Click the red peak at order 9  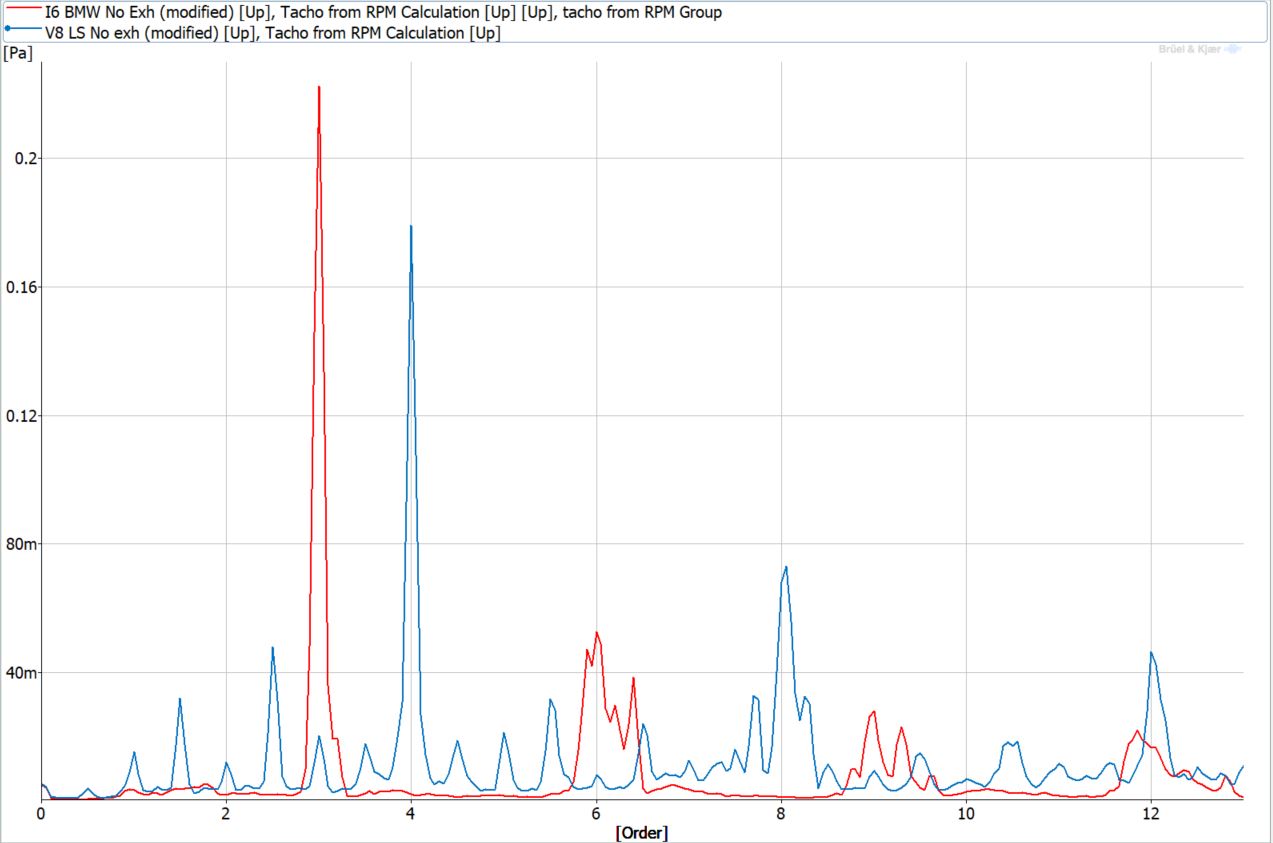873,711
